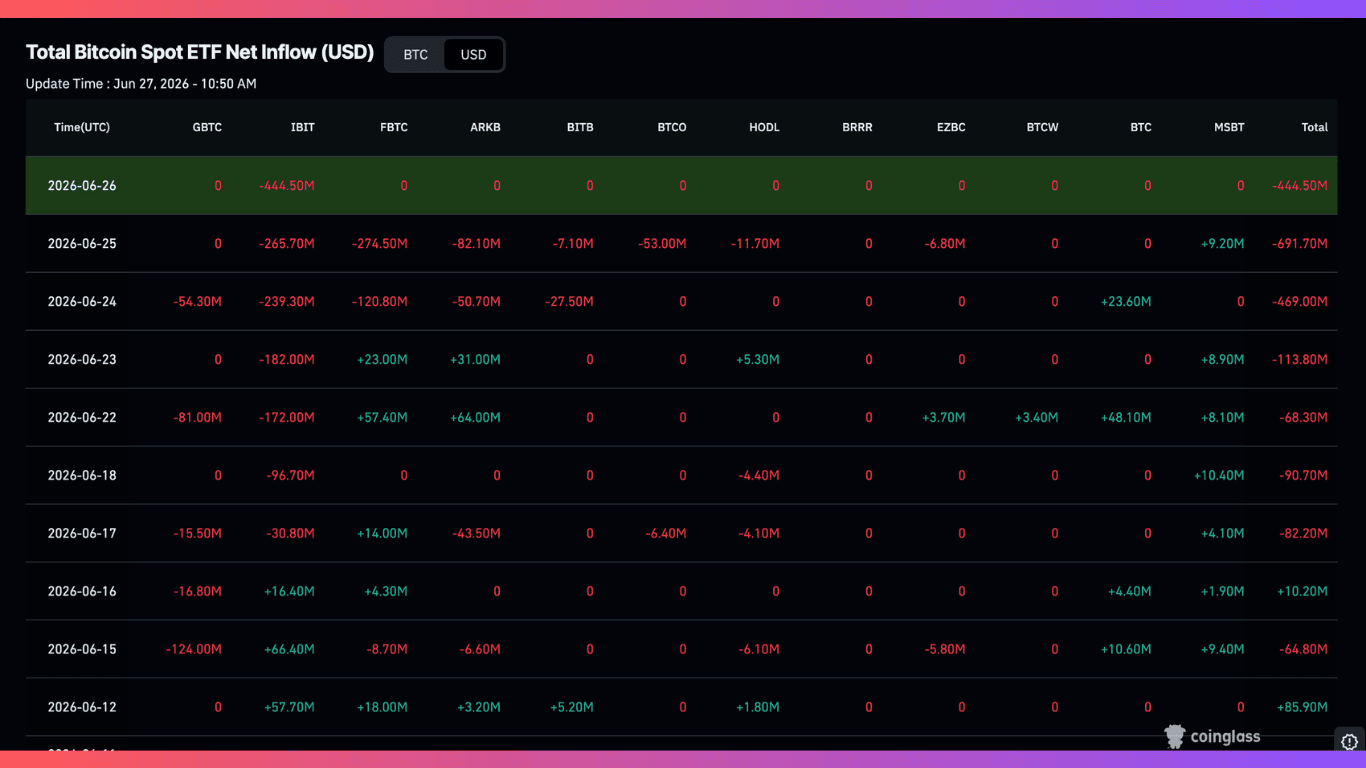
Task: Click the IBIT column header
Action: click(302, 127)
